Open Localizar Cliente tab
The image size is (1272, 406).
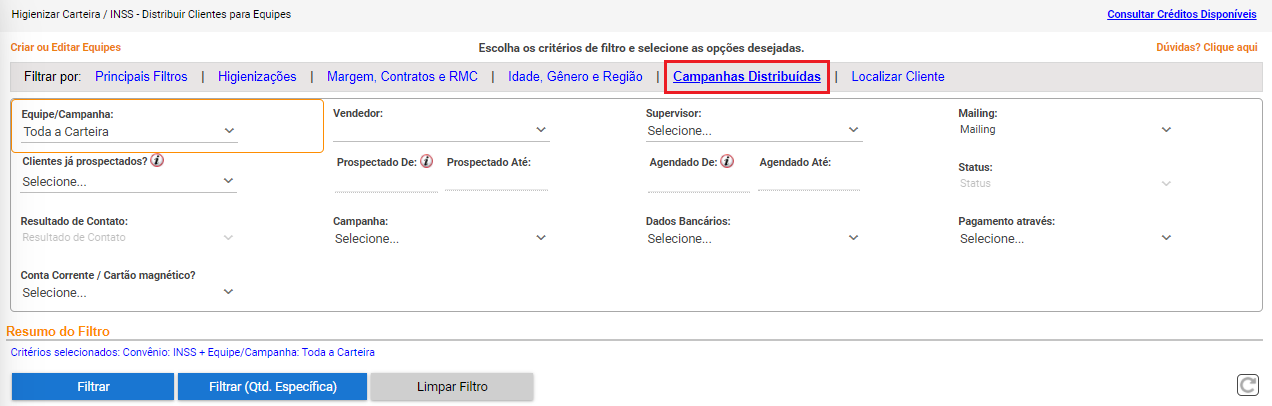coord(898,76)
